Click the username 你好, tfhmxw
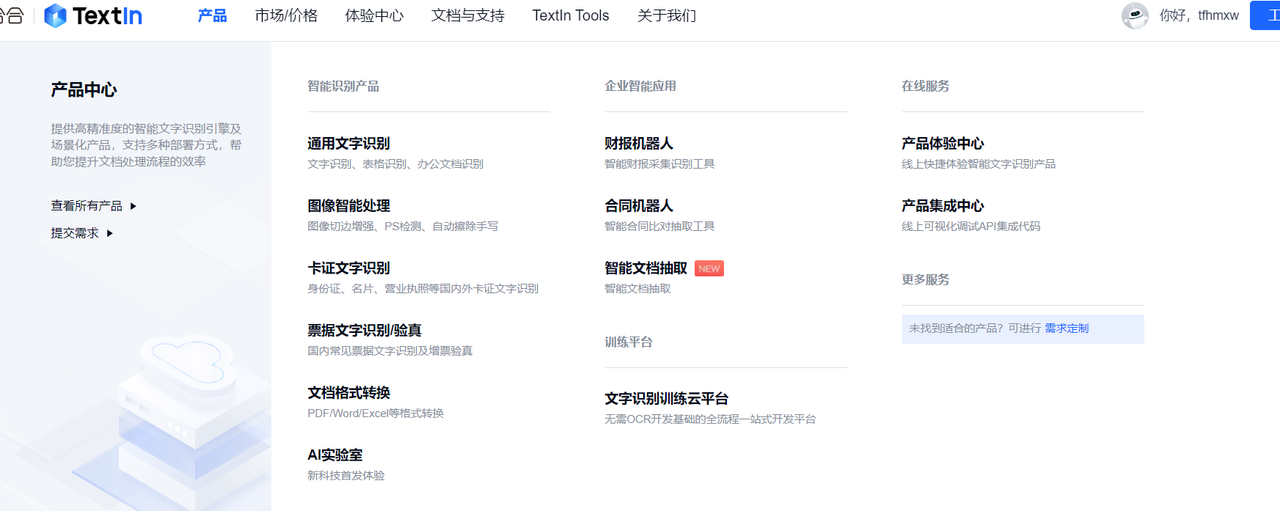Image resolution: width=1280 pixels, height=511 pixels. (x=1199, y=15)
